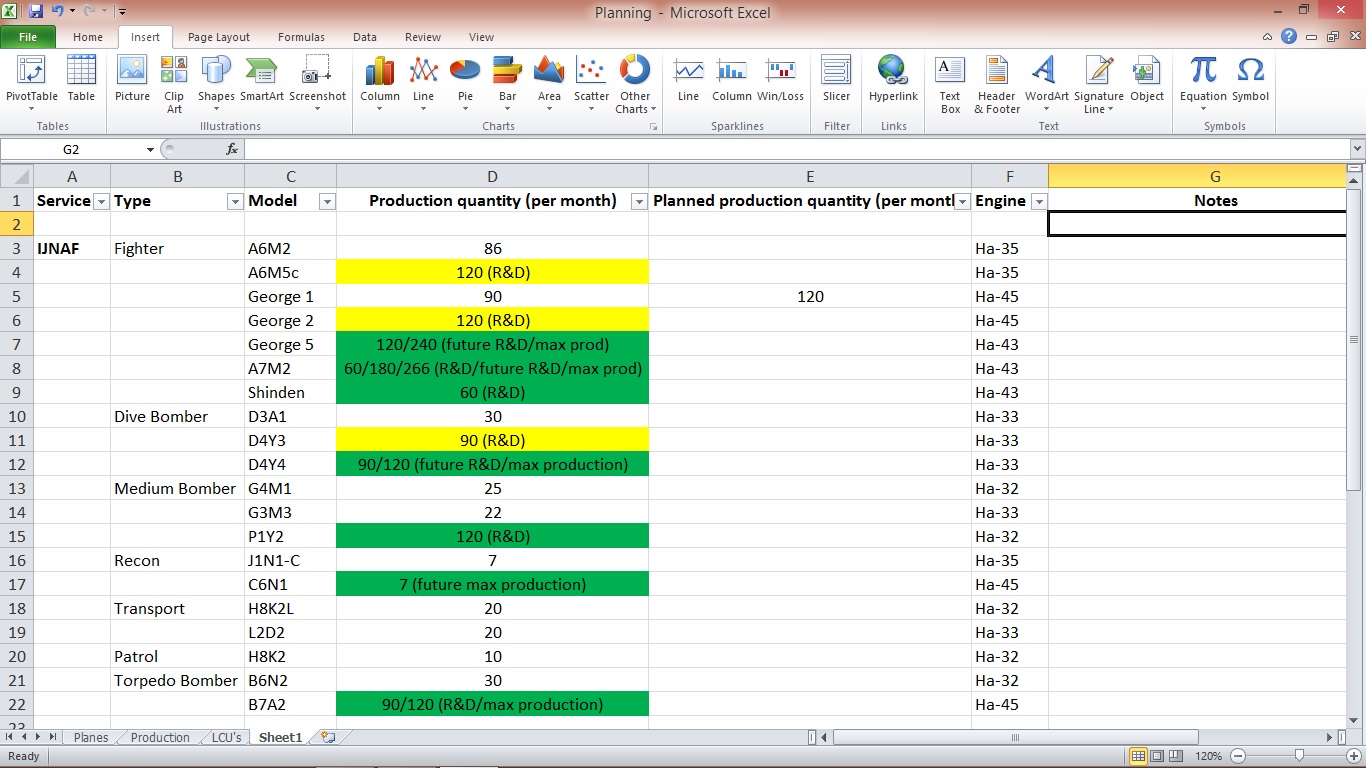Insert a Scatter chart
1366x768 pixels.
(x=591, y=84)
